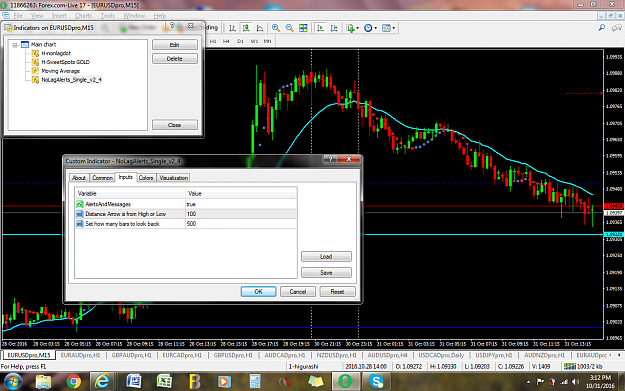This screenshot has width=625, height=391.
Task: Open the periods dropdown arrow
Action: coord(375,28)
